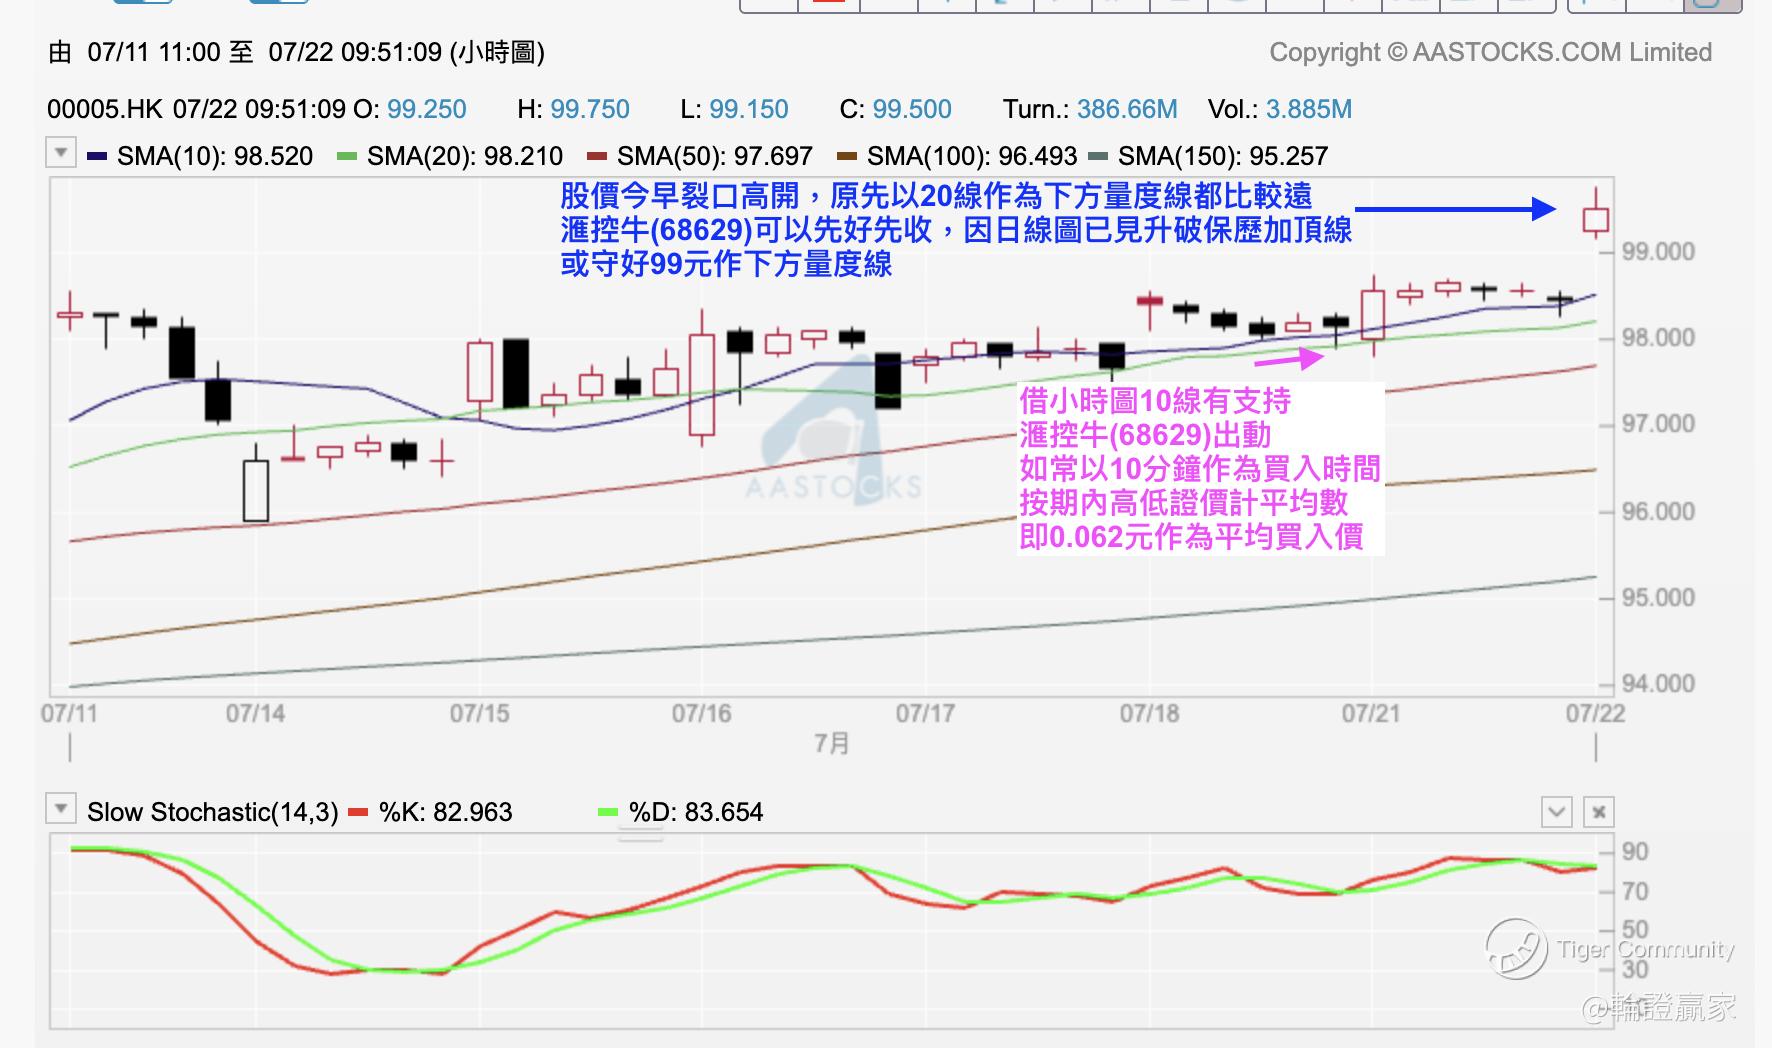Image resolution: width=1772 pixels, height=1048 pixels.
Task: Click the turnover value 386.66M
Action: point(1127,109)
